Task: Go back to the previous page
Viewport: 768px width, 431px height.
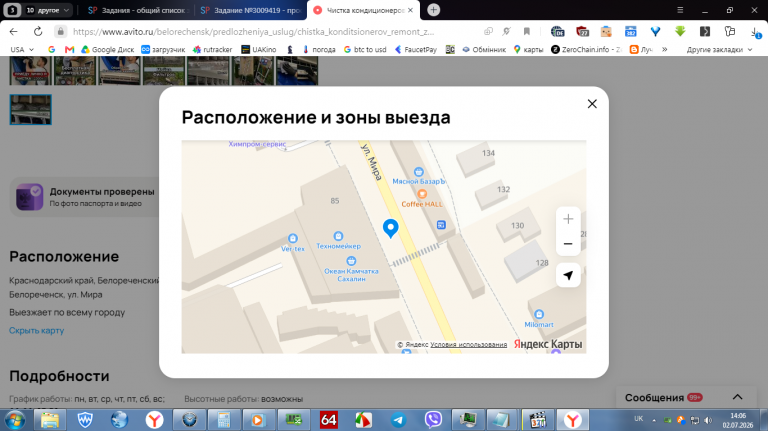Action: click(x=13, y=31)
